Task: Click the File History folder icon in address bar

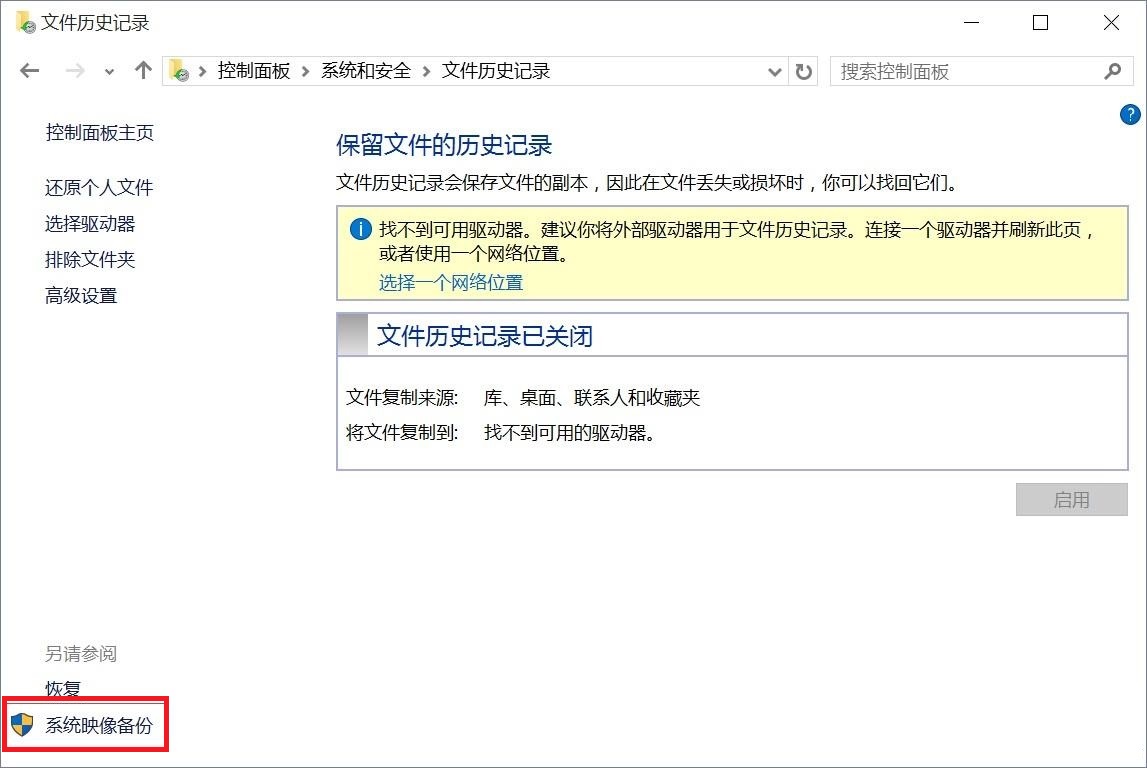Action: [179, 70]
